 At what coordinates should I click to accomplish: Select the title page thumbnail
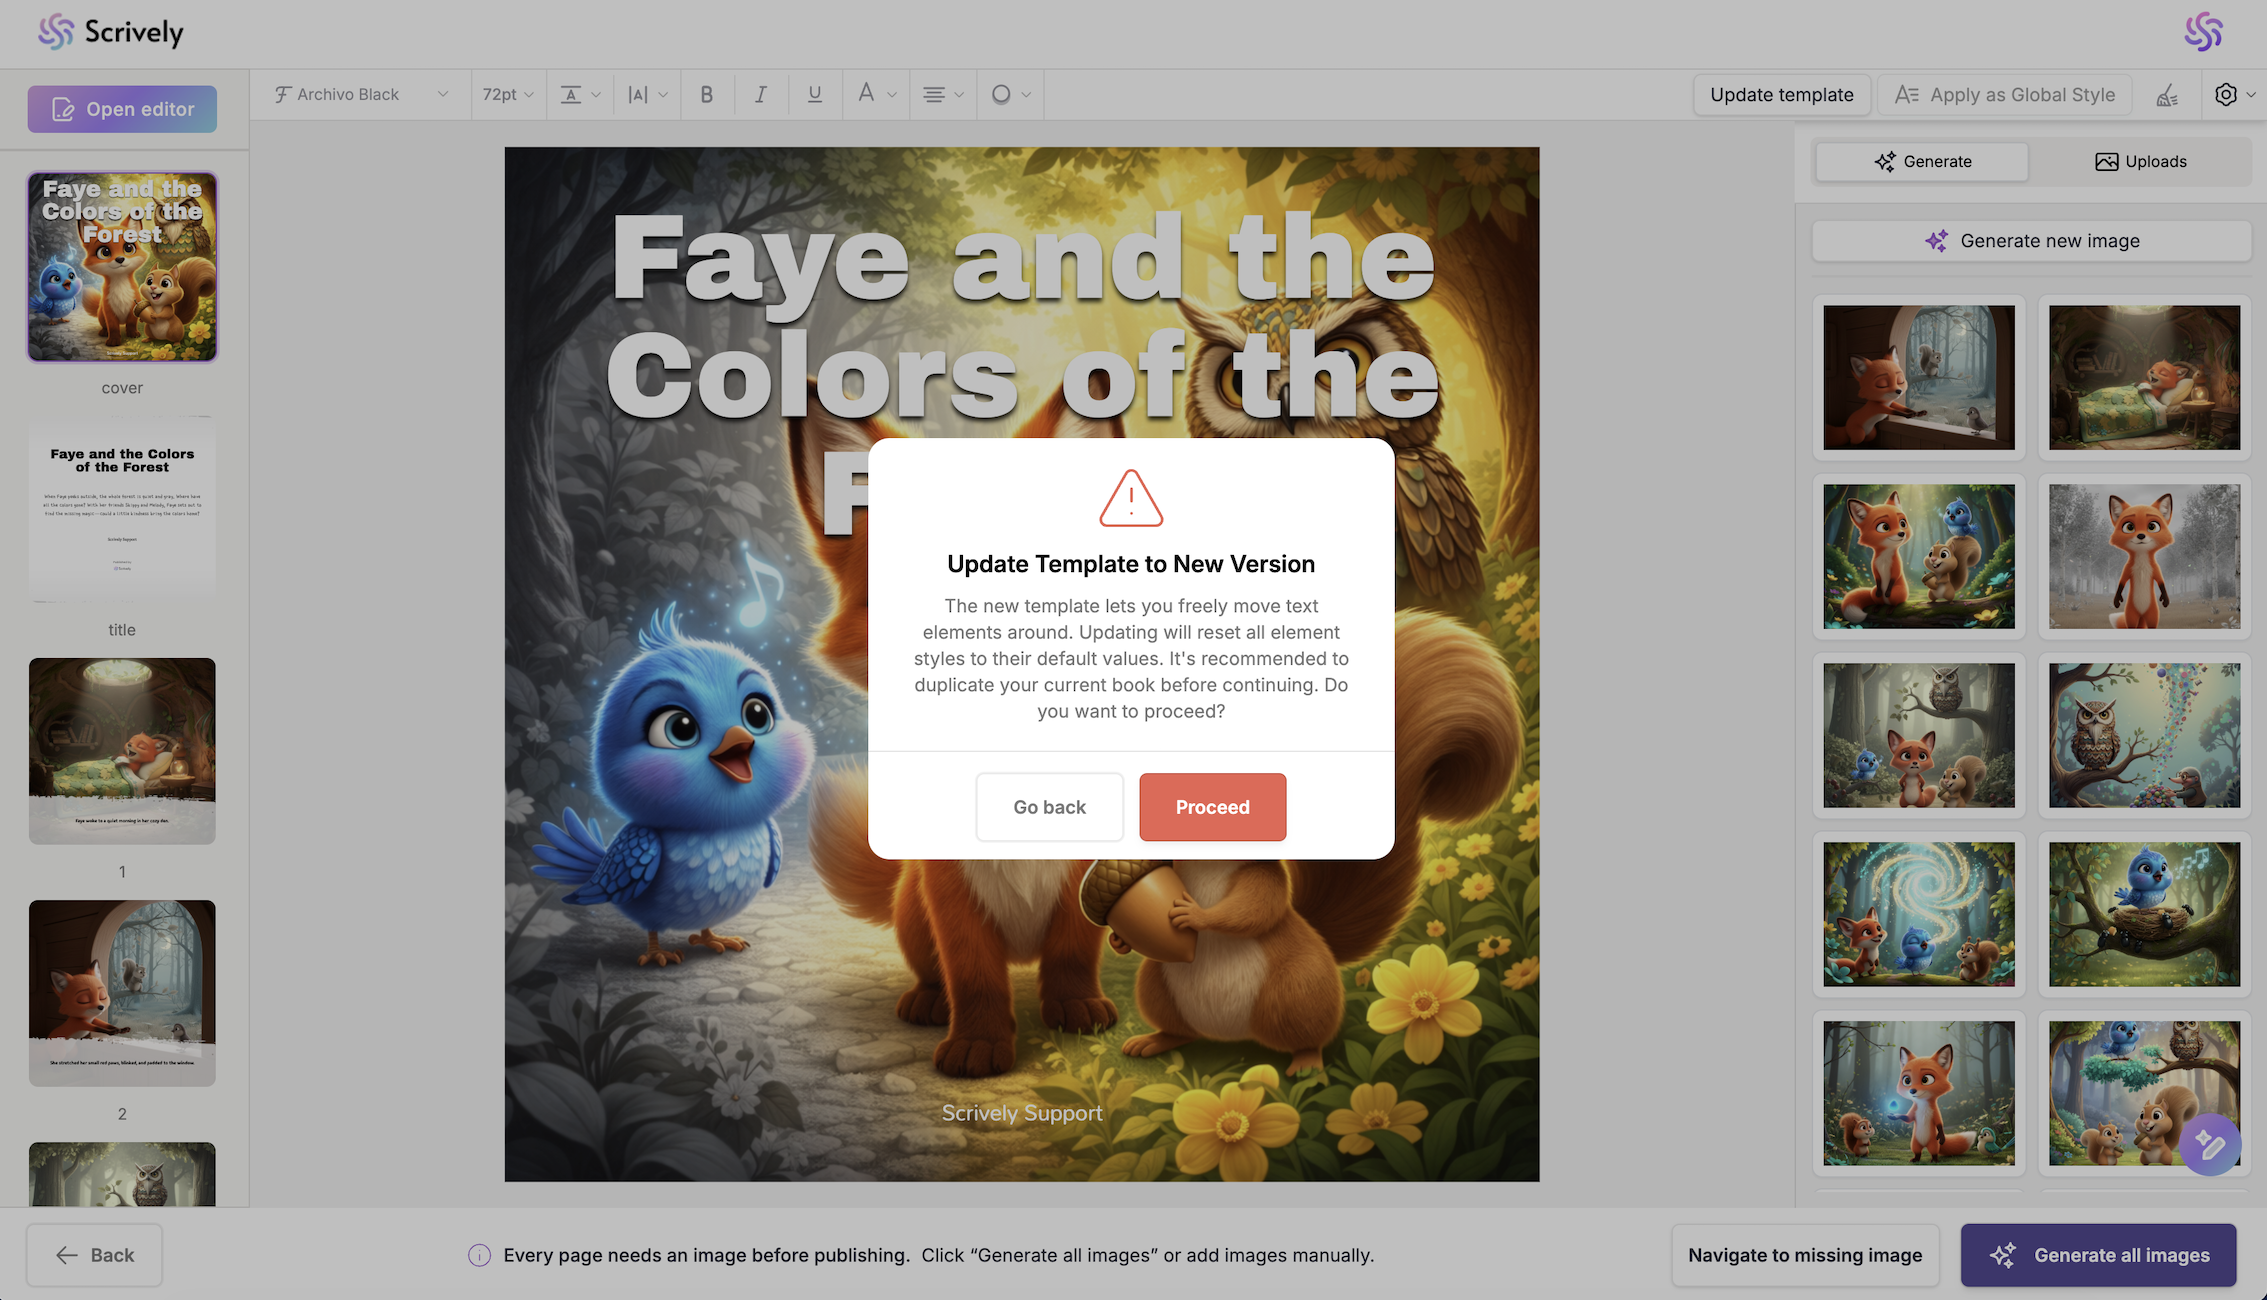(122, 510)
